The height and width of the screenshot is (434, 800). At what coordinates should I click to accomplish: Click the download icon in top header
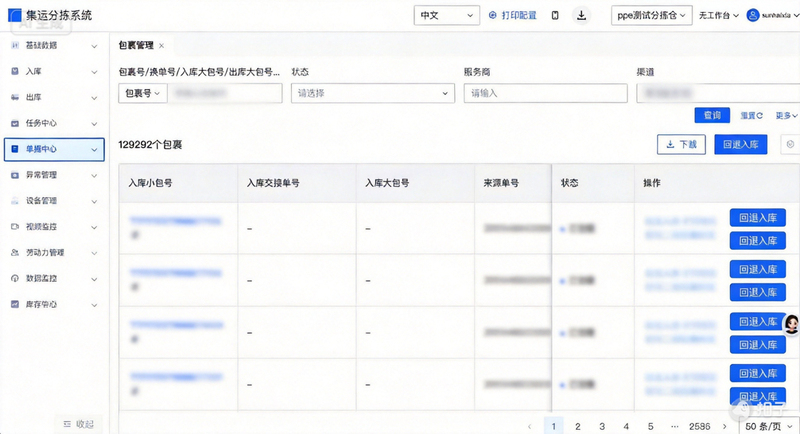click(581, 15)
